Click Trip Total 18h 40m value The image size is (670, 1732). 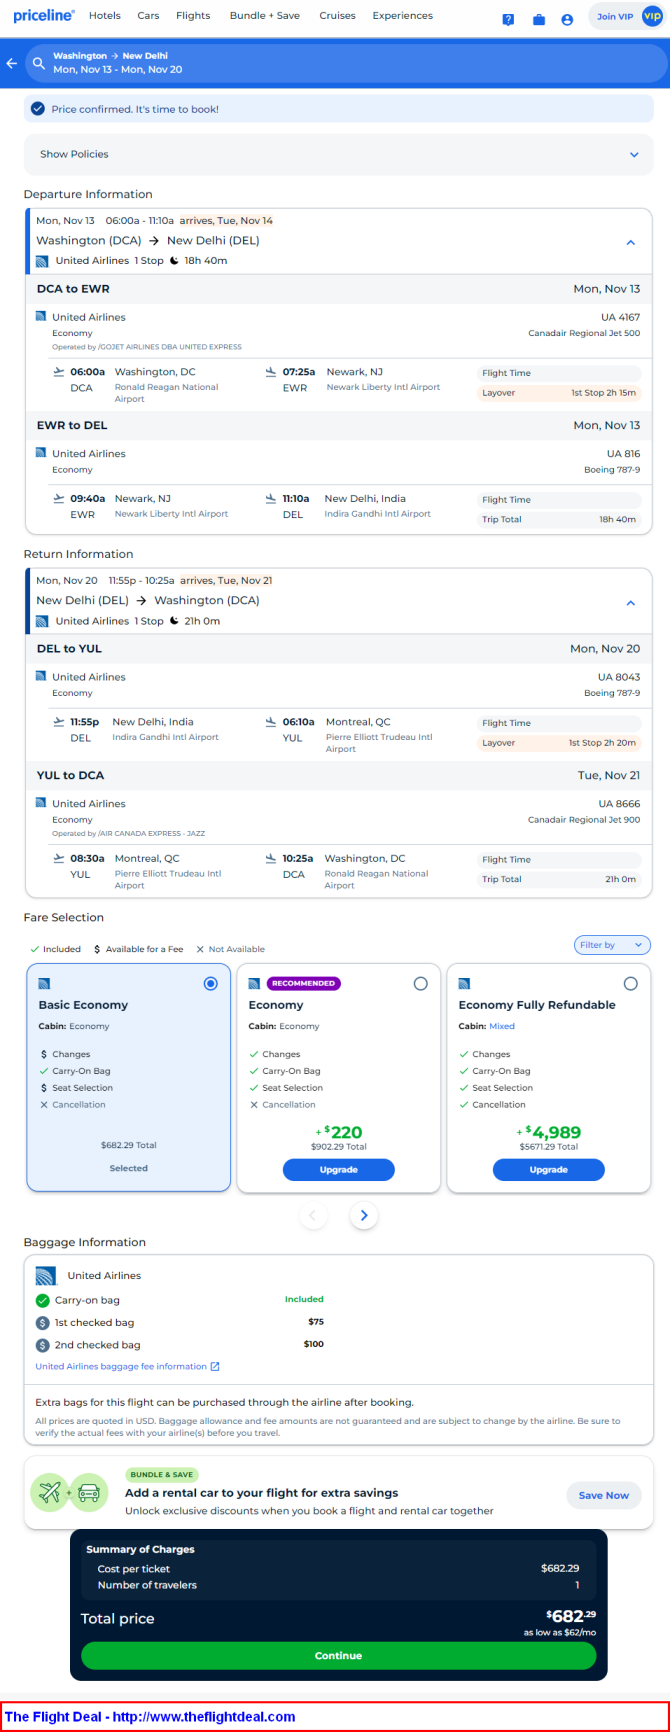(x=617, y=519)
